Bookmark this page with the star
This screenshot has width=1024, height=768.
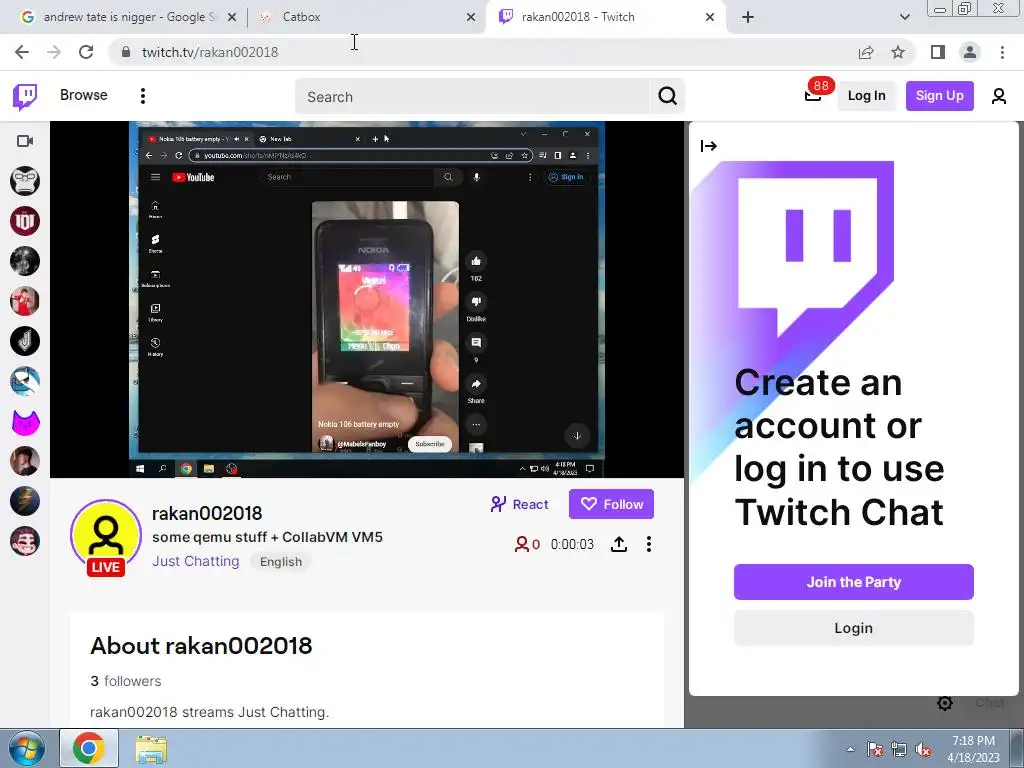[x=898, y=52]
